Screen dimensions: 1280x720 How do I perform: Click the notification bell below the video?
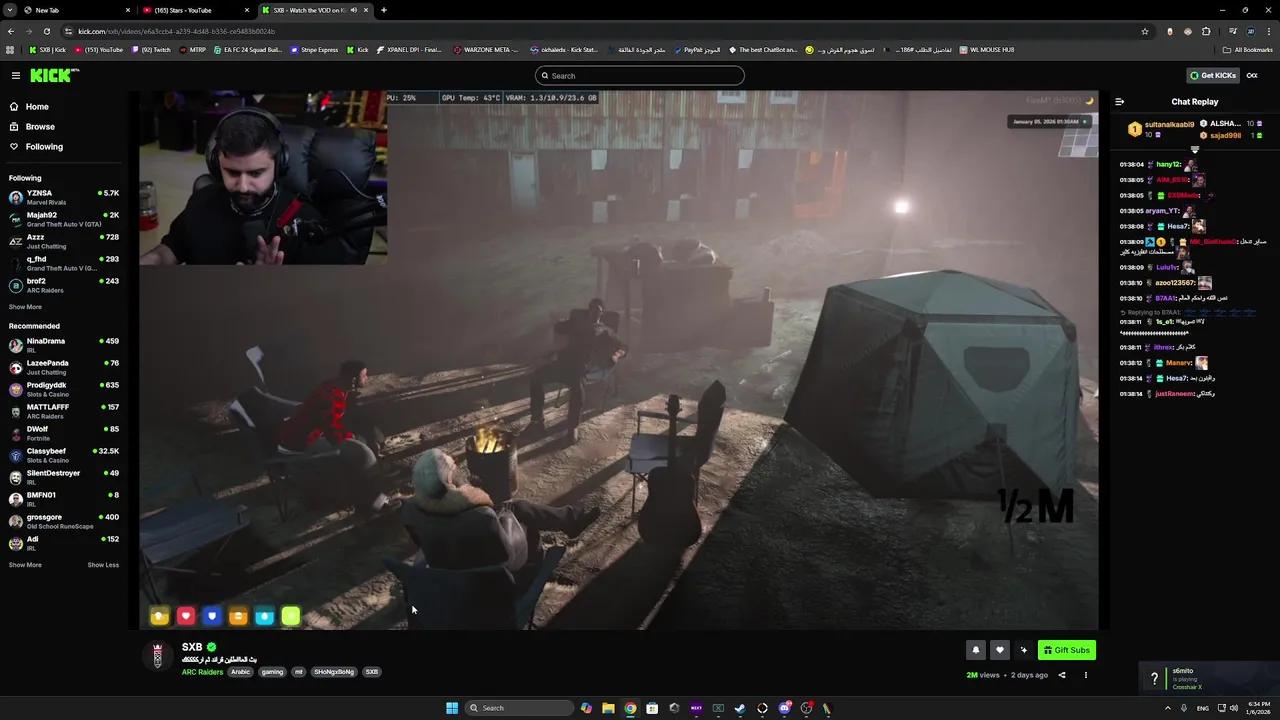coord(975,650)
